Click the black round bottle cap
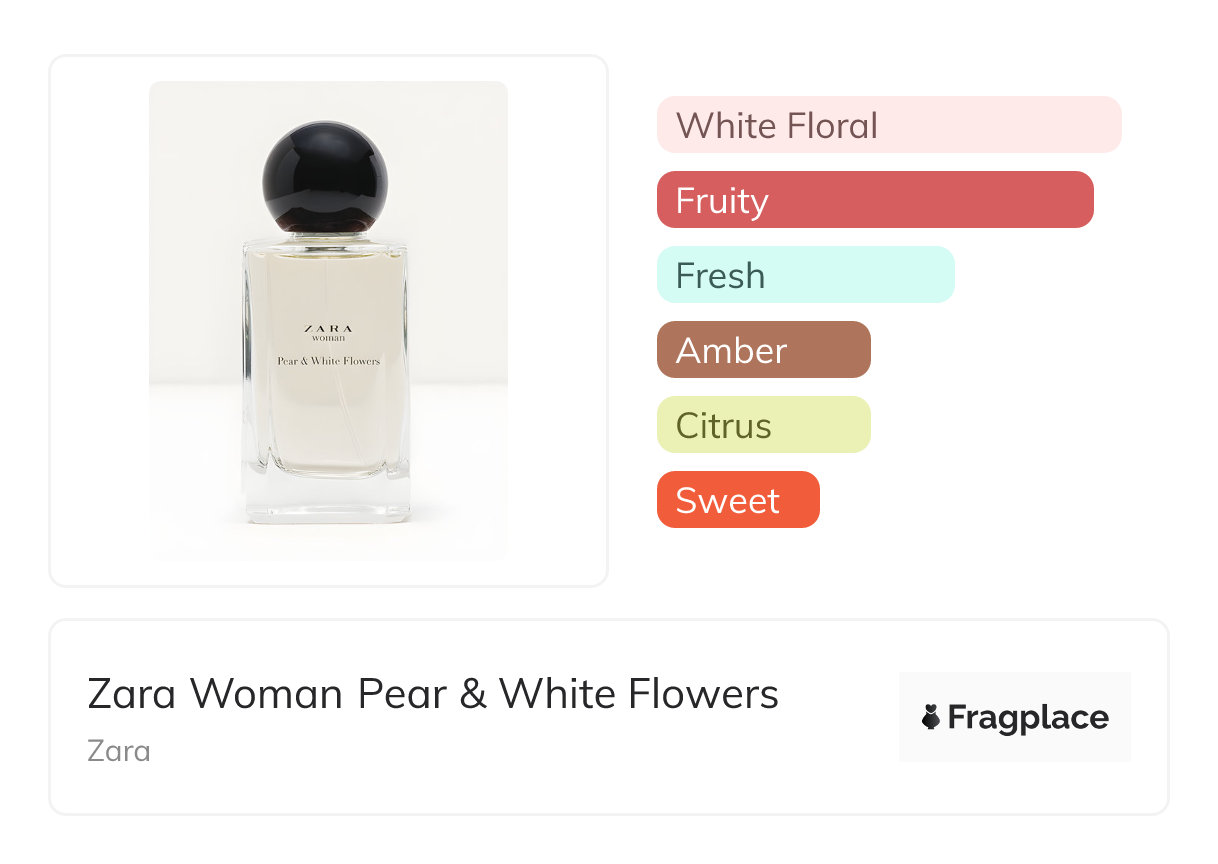1218x864 pixels. [x=325, y=177]
